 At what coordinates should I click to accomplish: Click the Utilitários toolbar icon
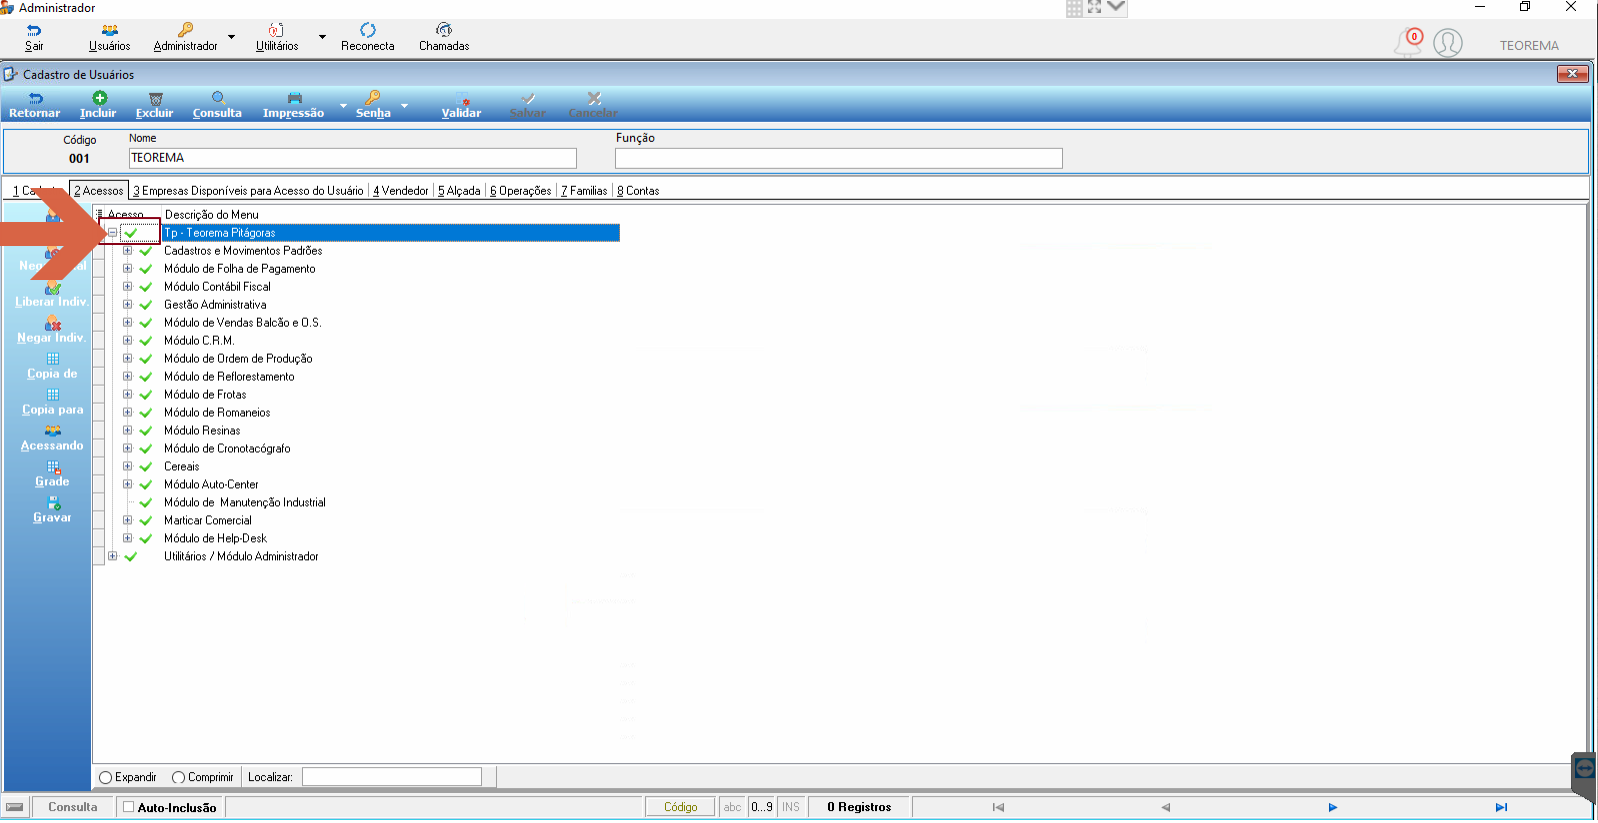pyautogui.click(x=276, y=30)
